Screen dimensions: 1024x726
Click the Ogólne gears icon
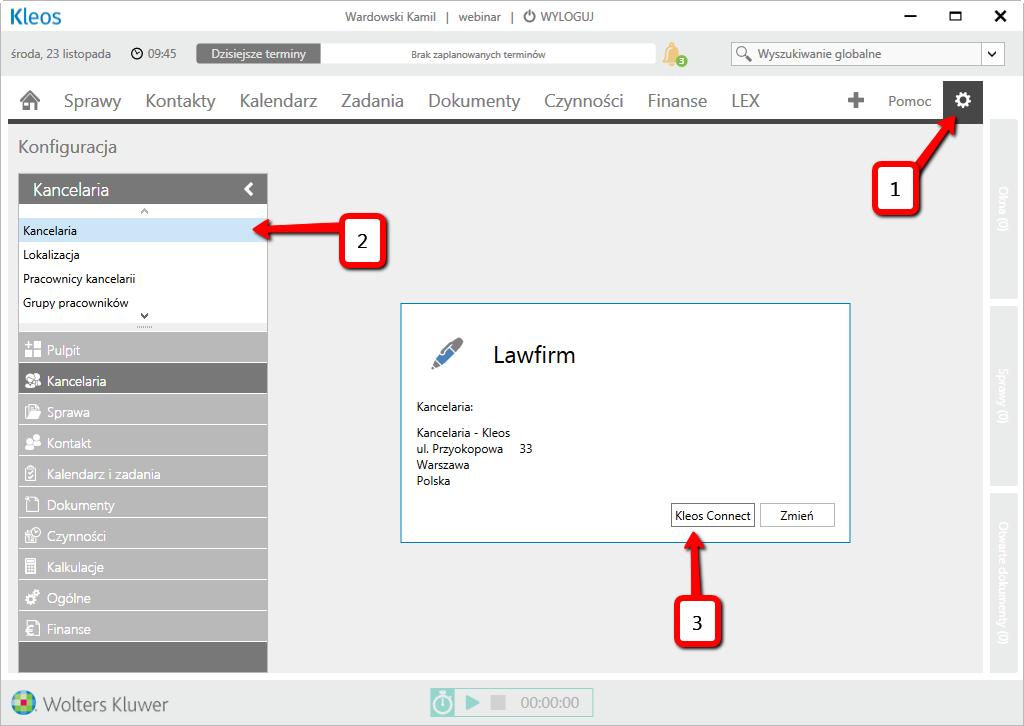[33, 597]
